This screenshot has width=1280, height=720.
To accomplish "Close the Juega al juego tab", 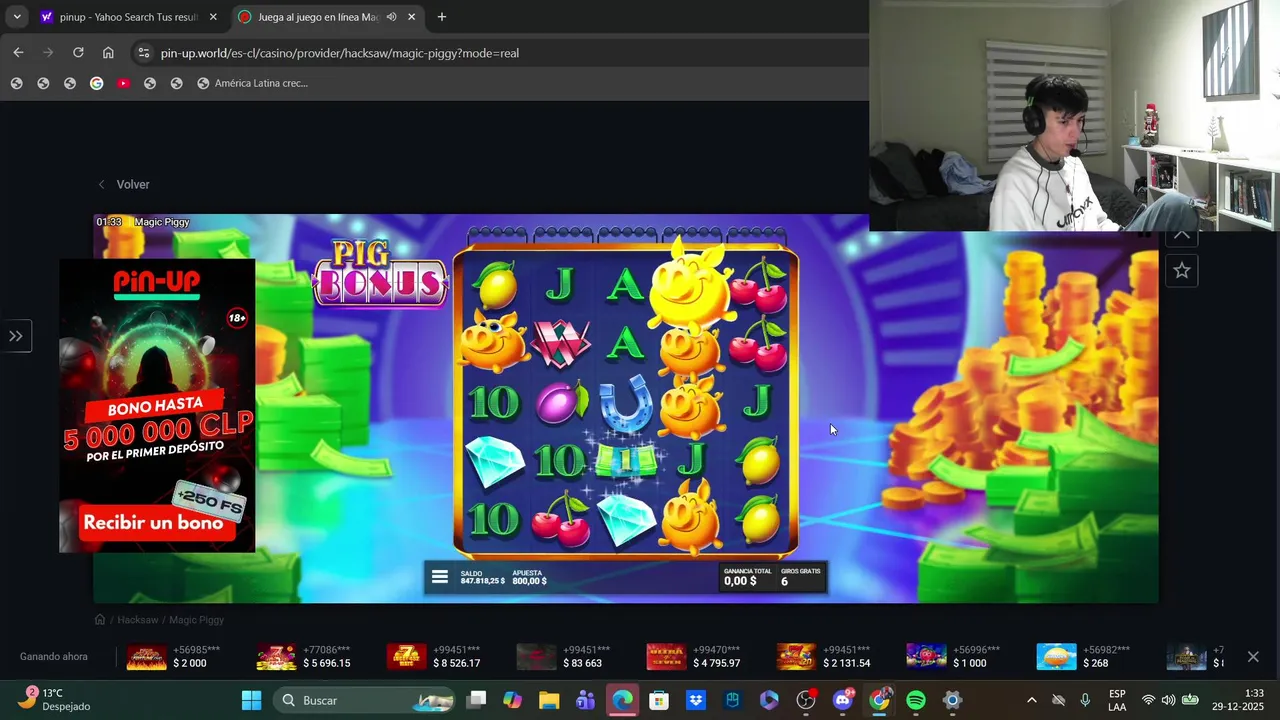I will [x=411, y=17].
